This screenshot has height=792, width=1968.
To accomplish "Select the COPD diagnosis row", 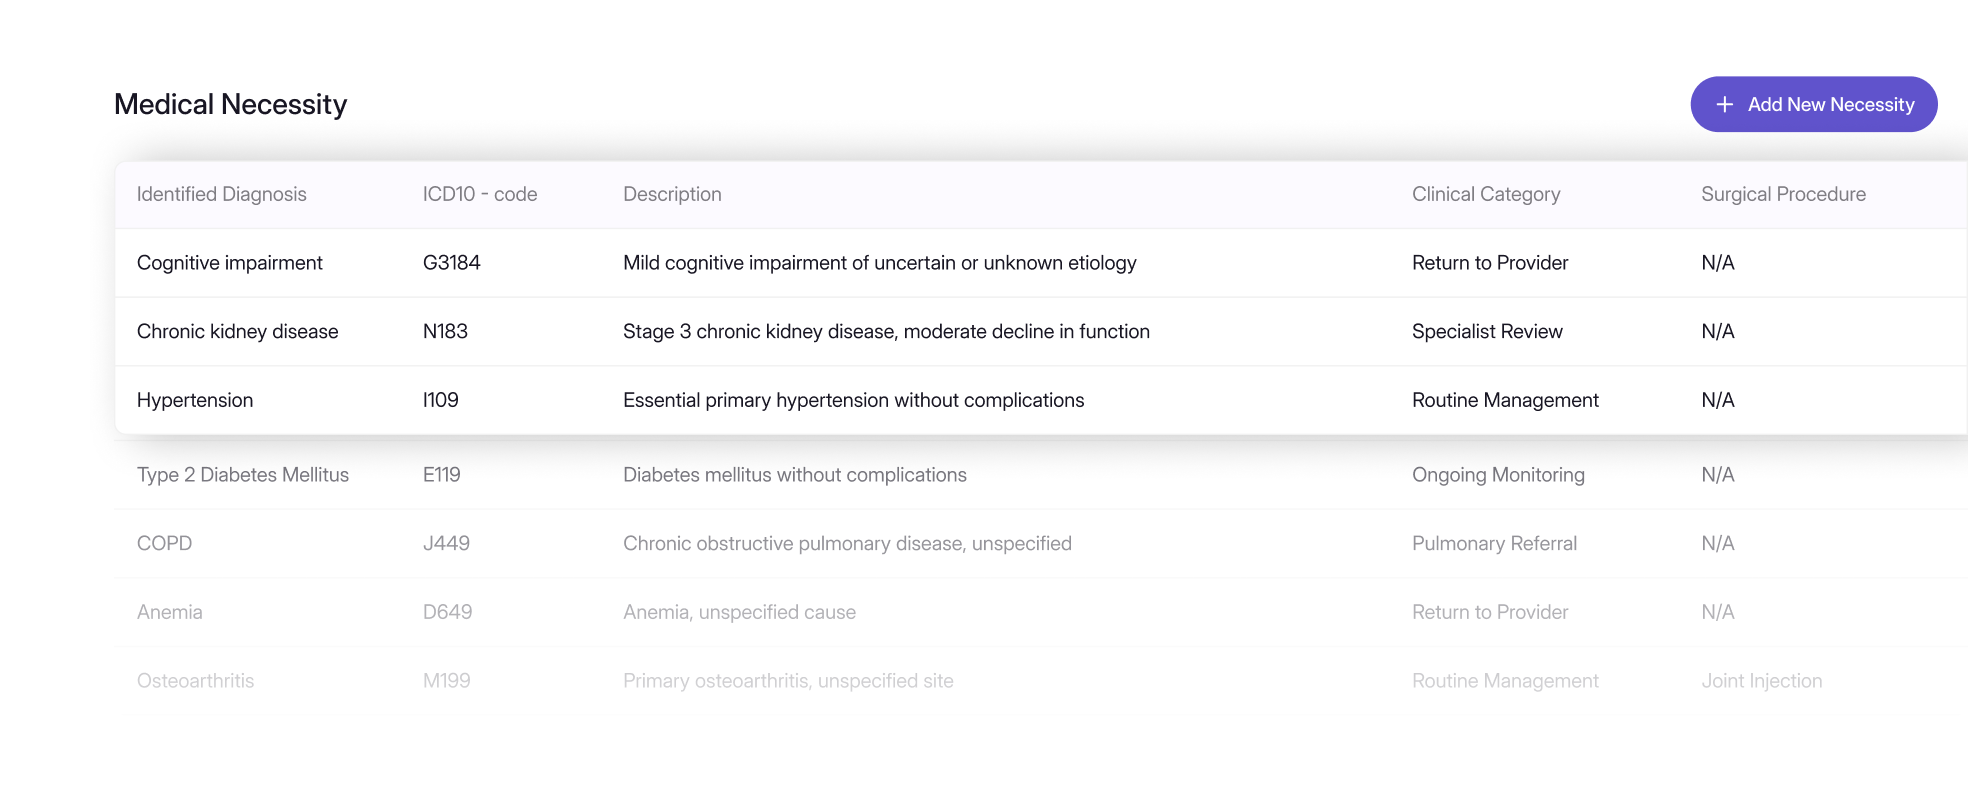I will (1041, 544).
